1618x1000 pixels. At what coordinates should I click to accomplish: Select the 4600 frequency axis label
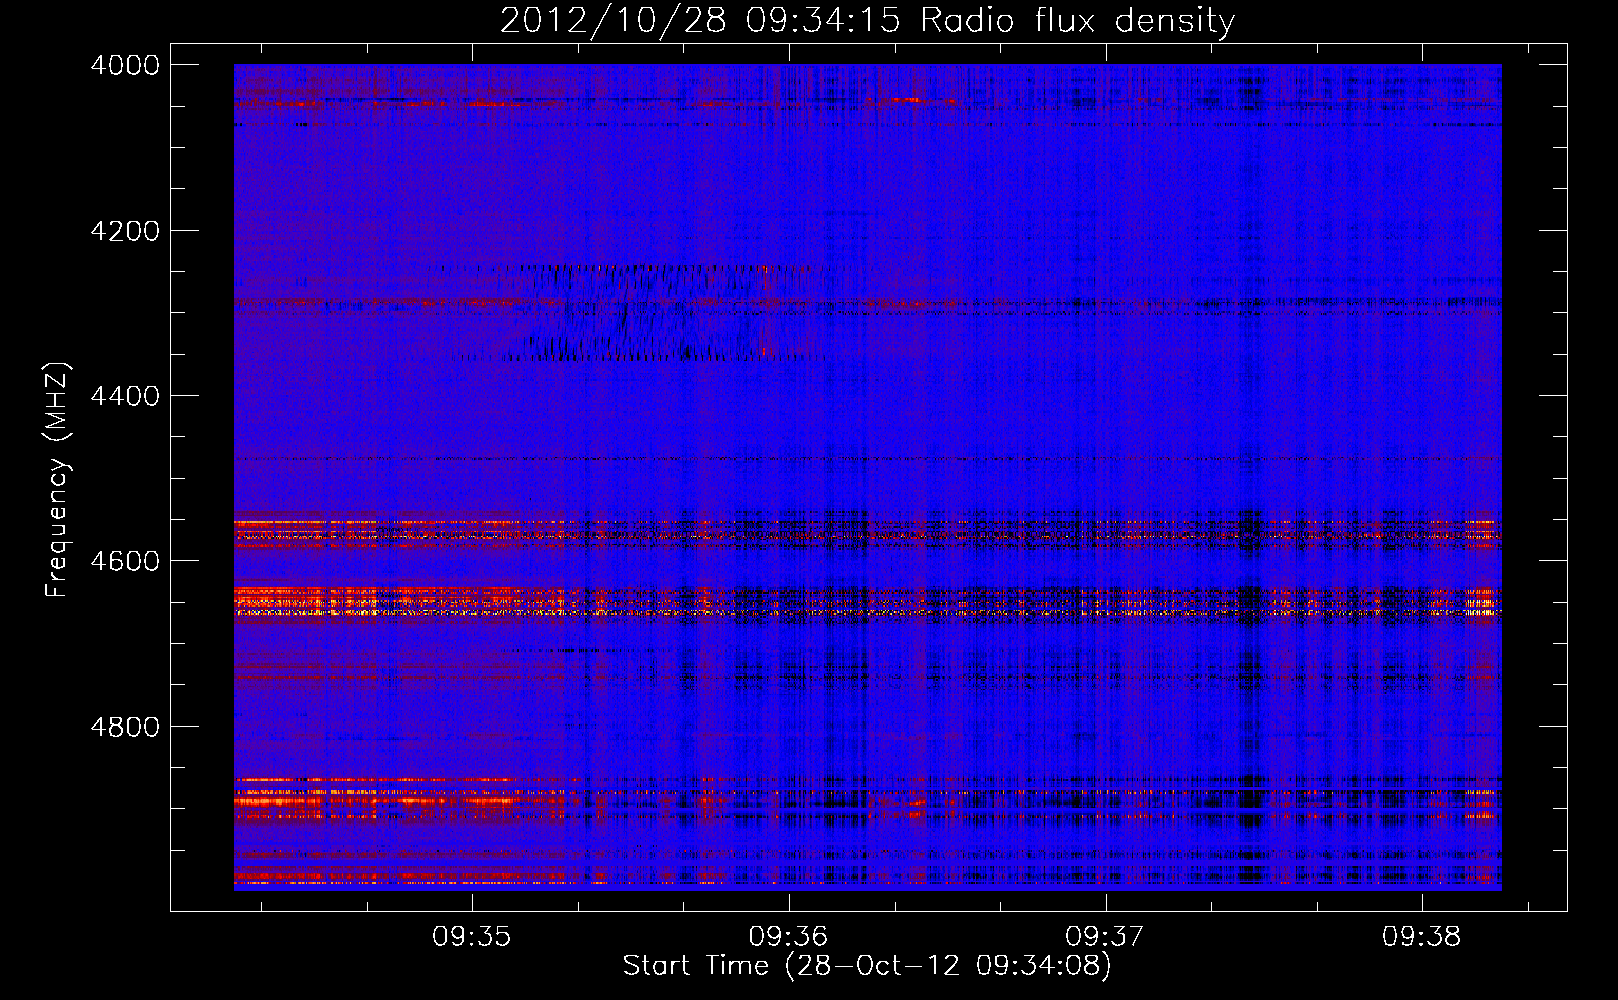pyautogui.click(x=125, y=561)
